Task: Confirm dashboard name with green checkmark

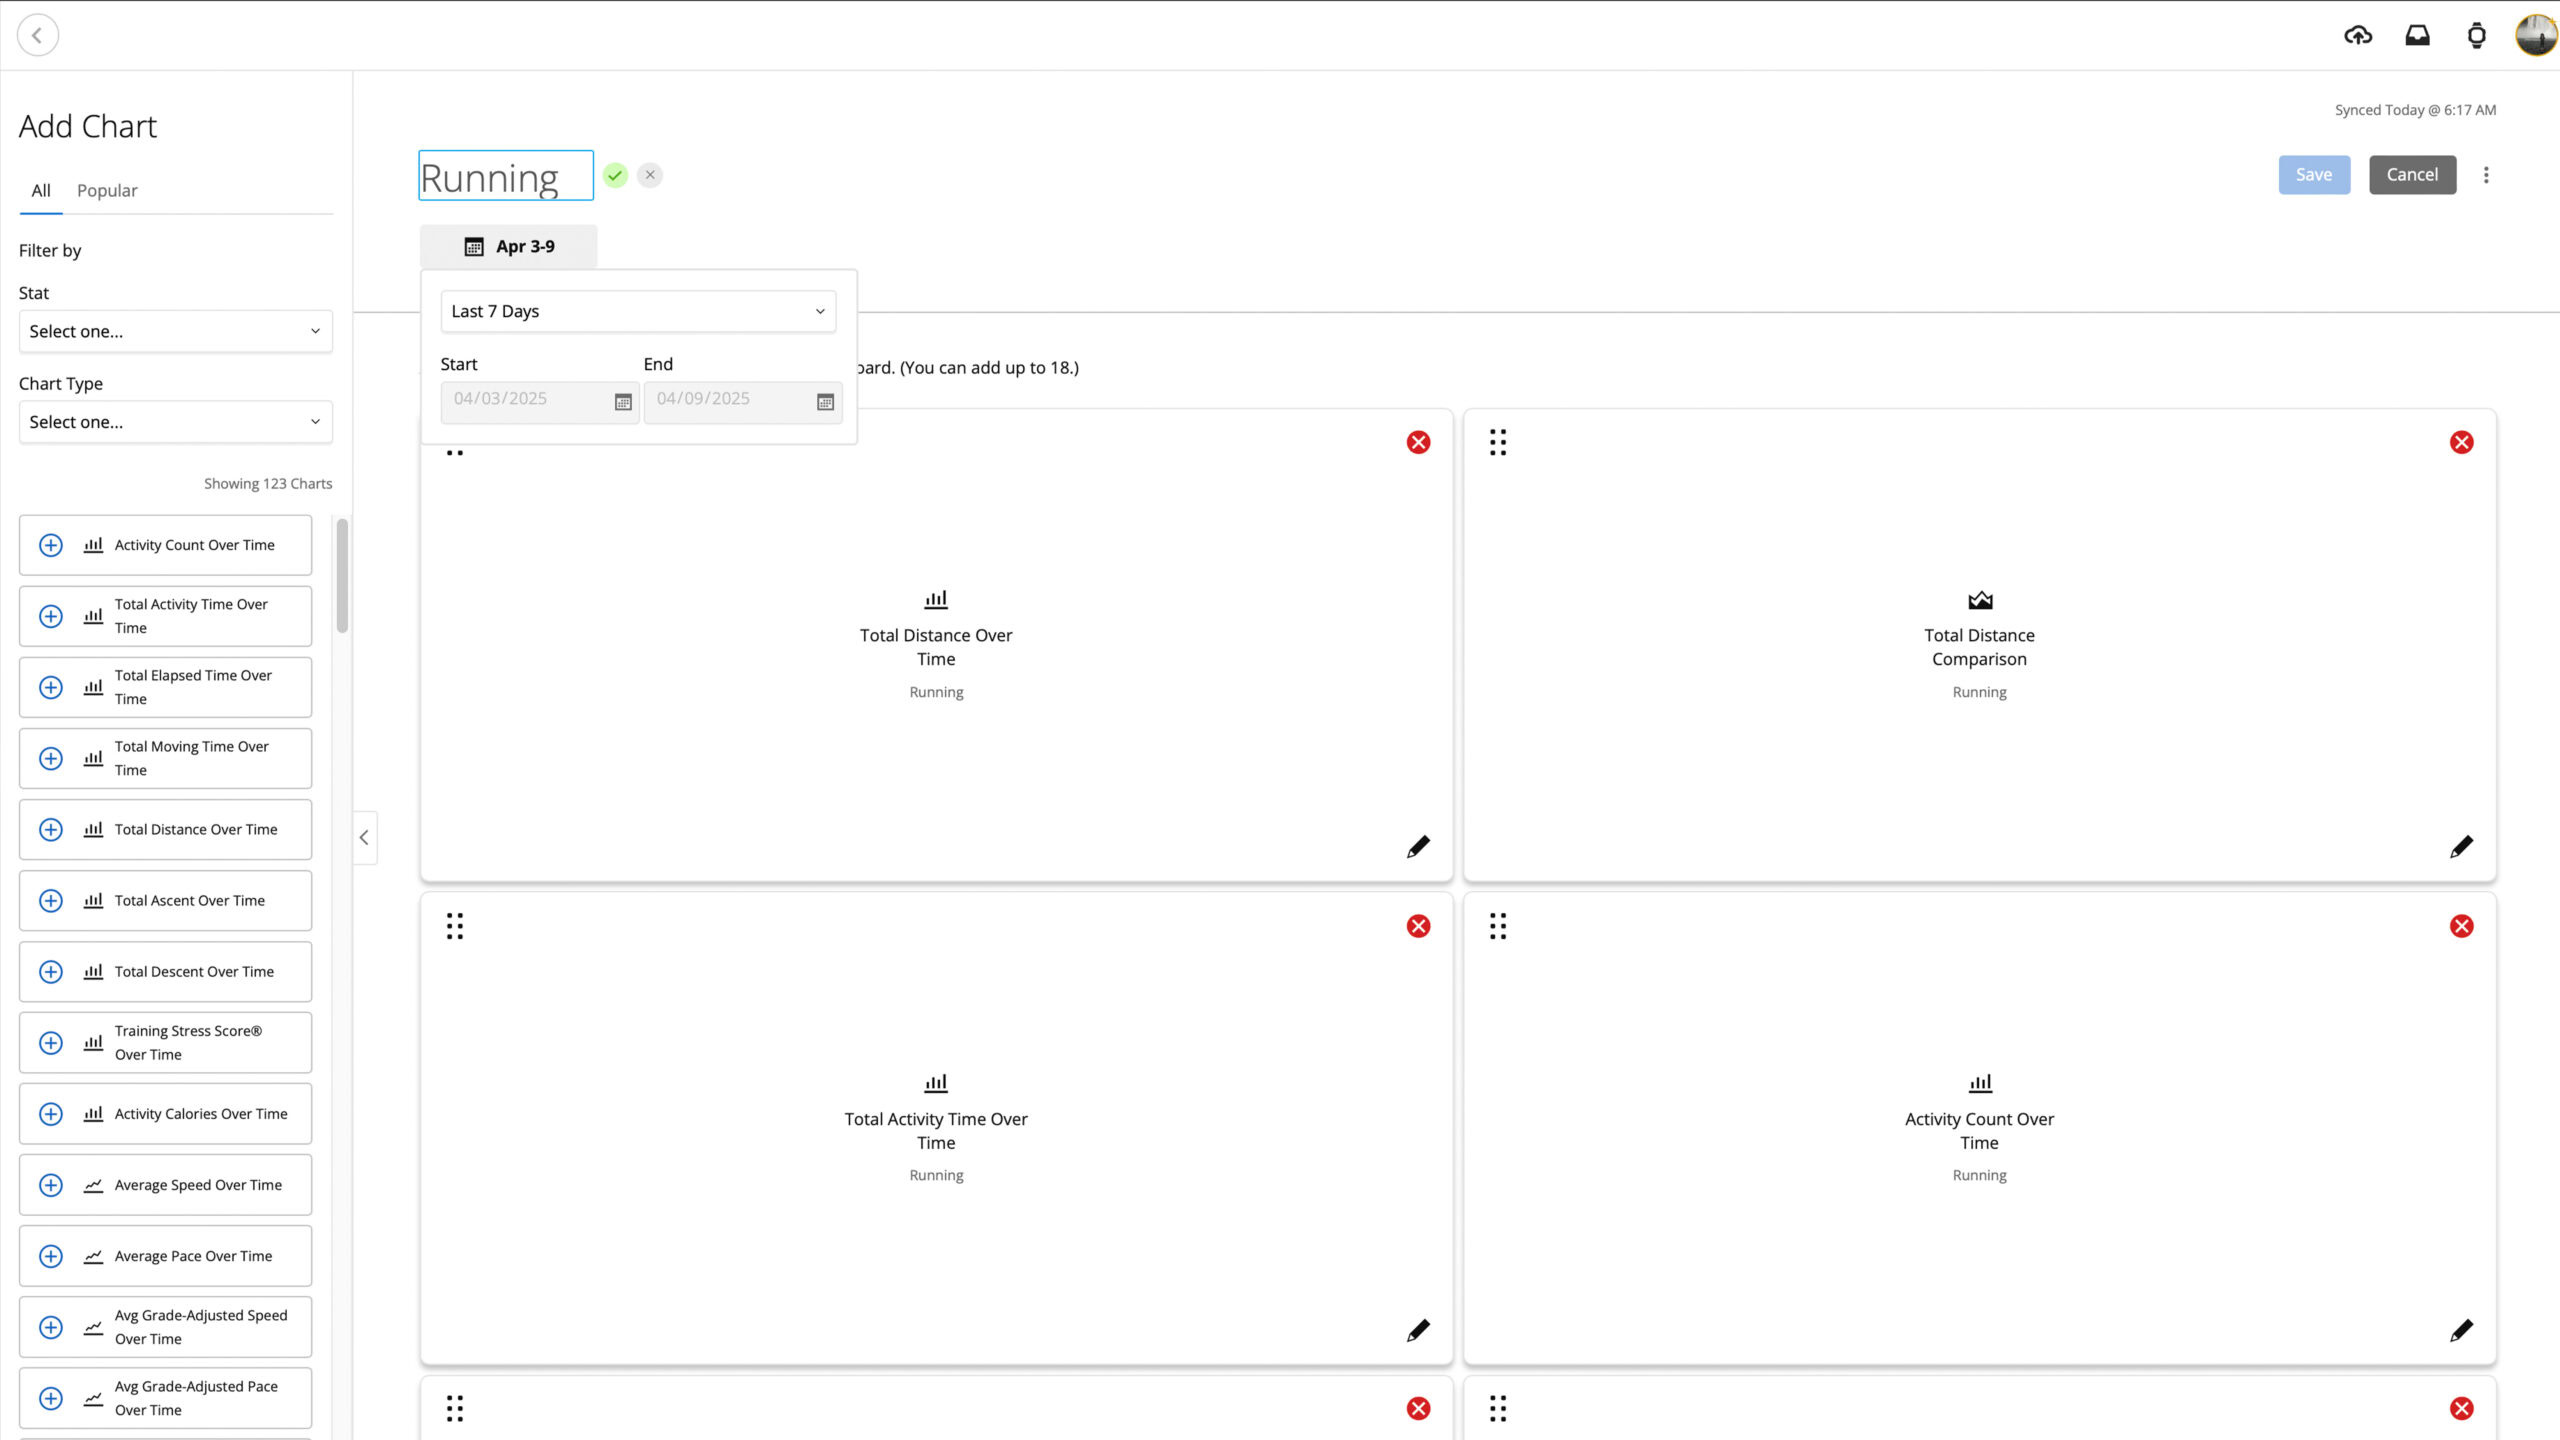Action: point(615,175)
